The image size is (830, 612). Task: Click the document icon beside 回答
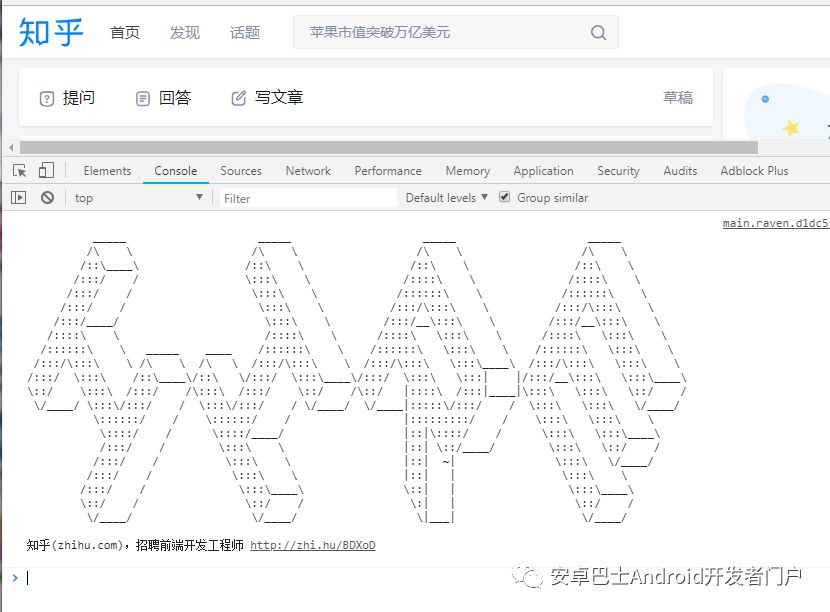[x=142, y=98]
